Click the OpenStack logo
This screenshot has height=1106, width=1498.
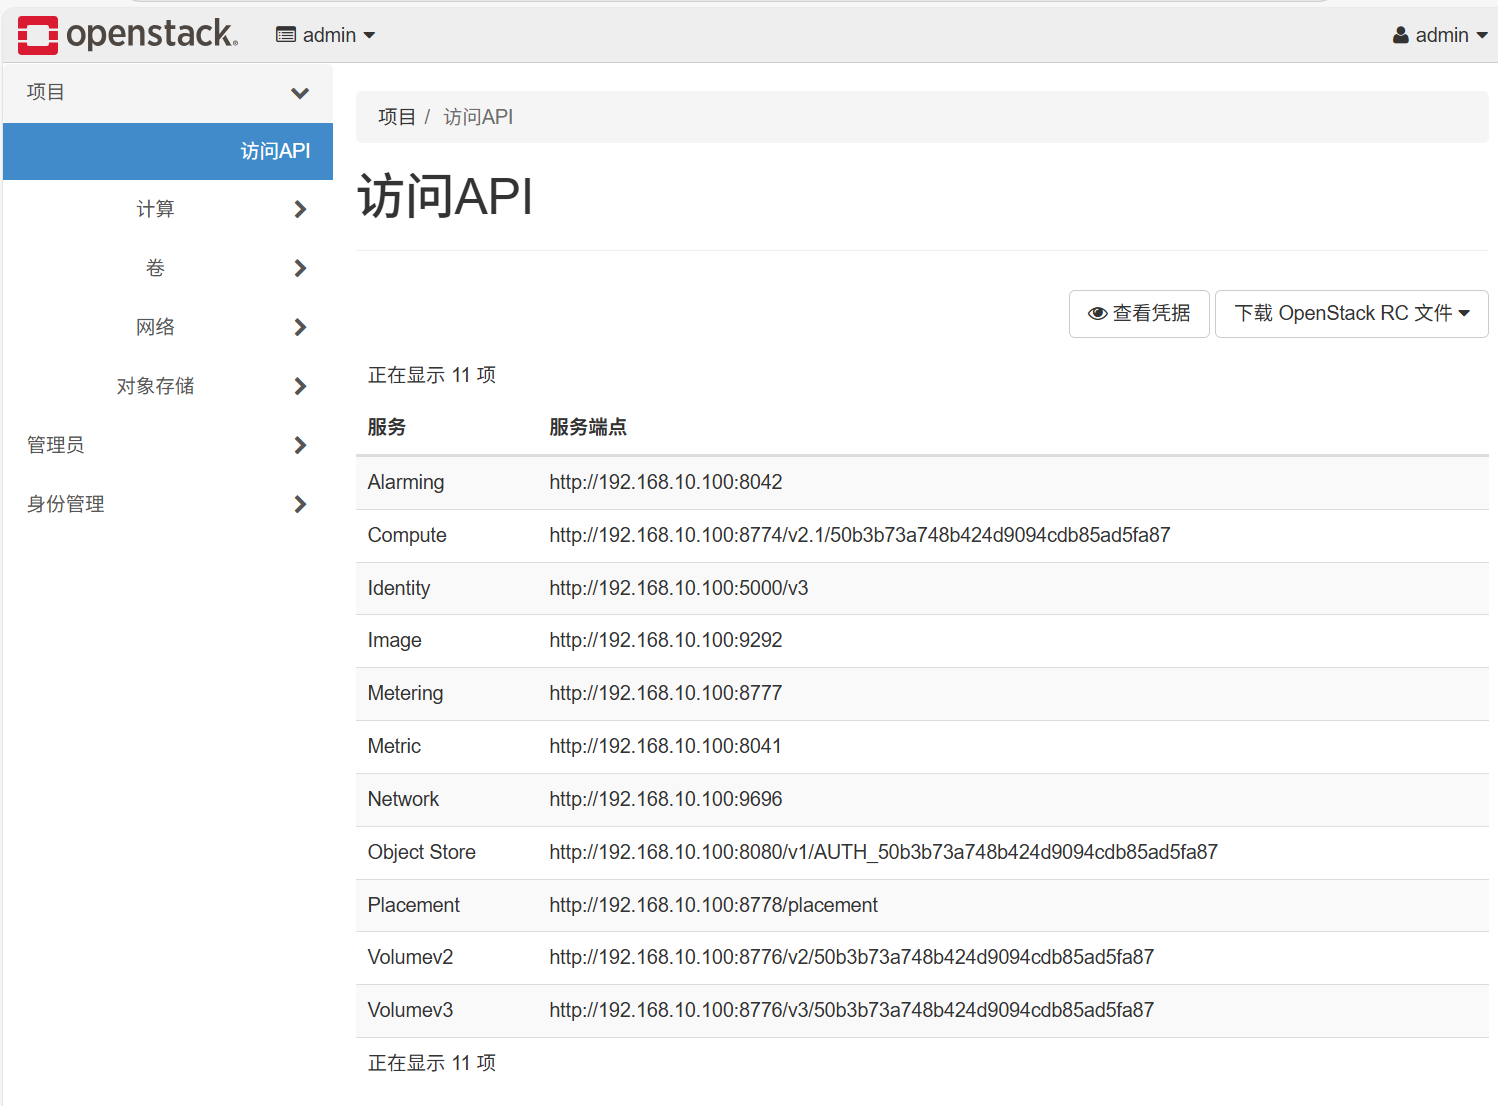(127, 33)
